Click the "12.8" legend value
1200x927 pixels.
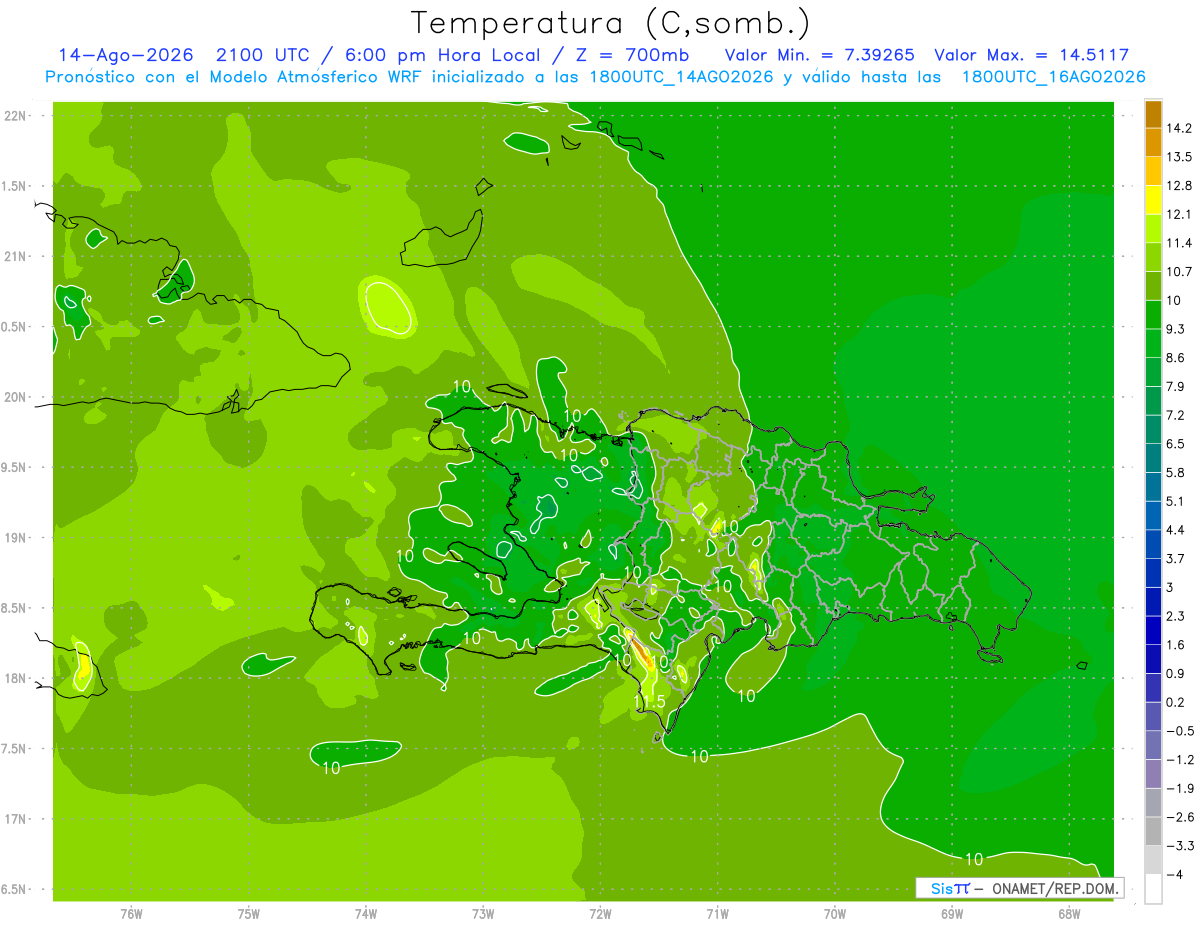(x=1178, y=186)
